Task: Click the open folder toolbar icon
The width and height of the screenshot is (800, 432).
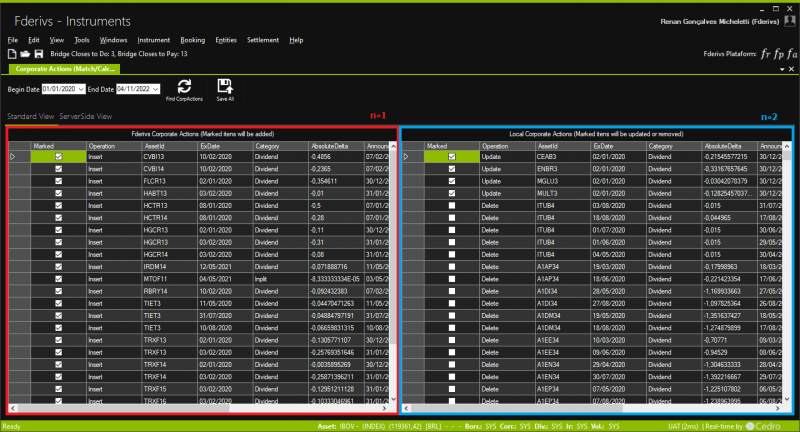Action: [x=25, y=53]
